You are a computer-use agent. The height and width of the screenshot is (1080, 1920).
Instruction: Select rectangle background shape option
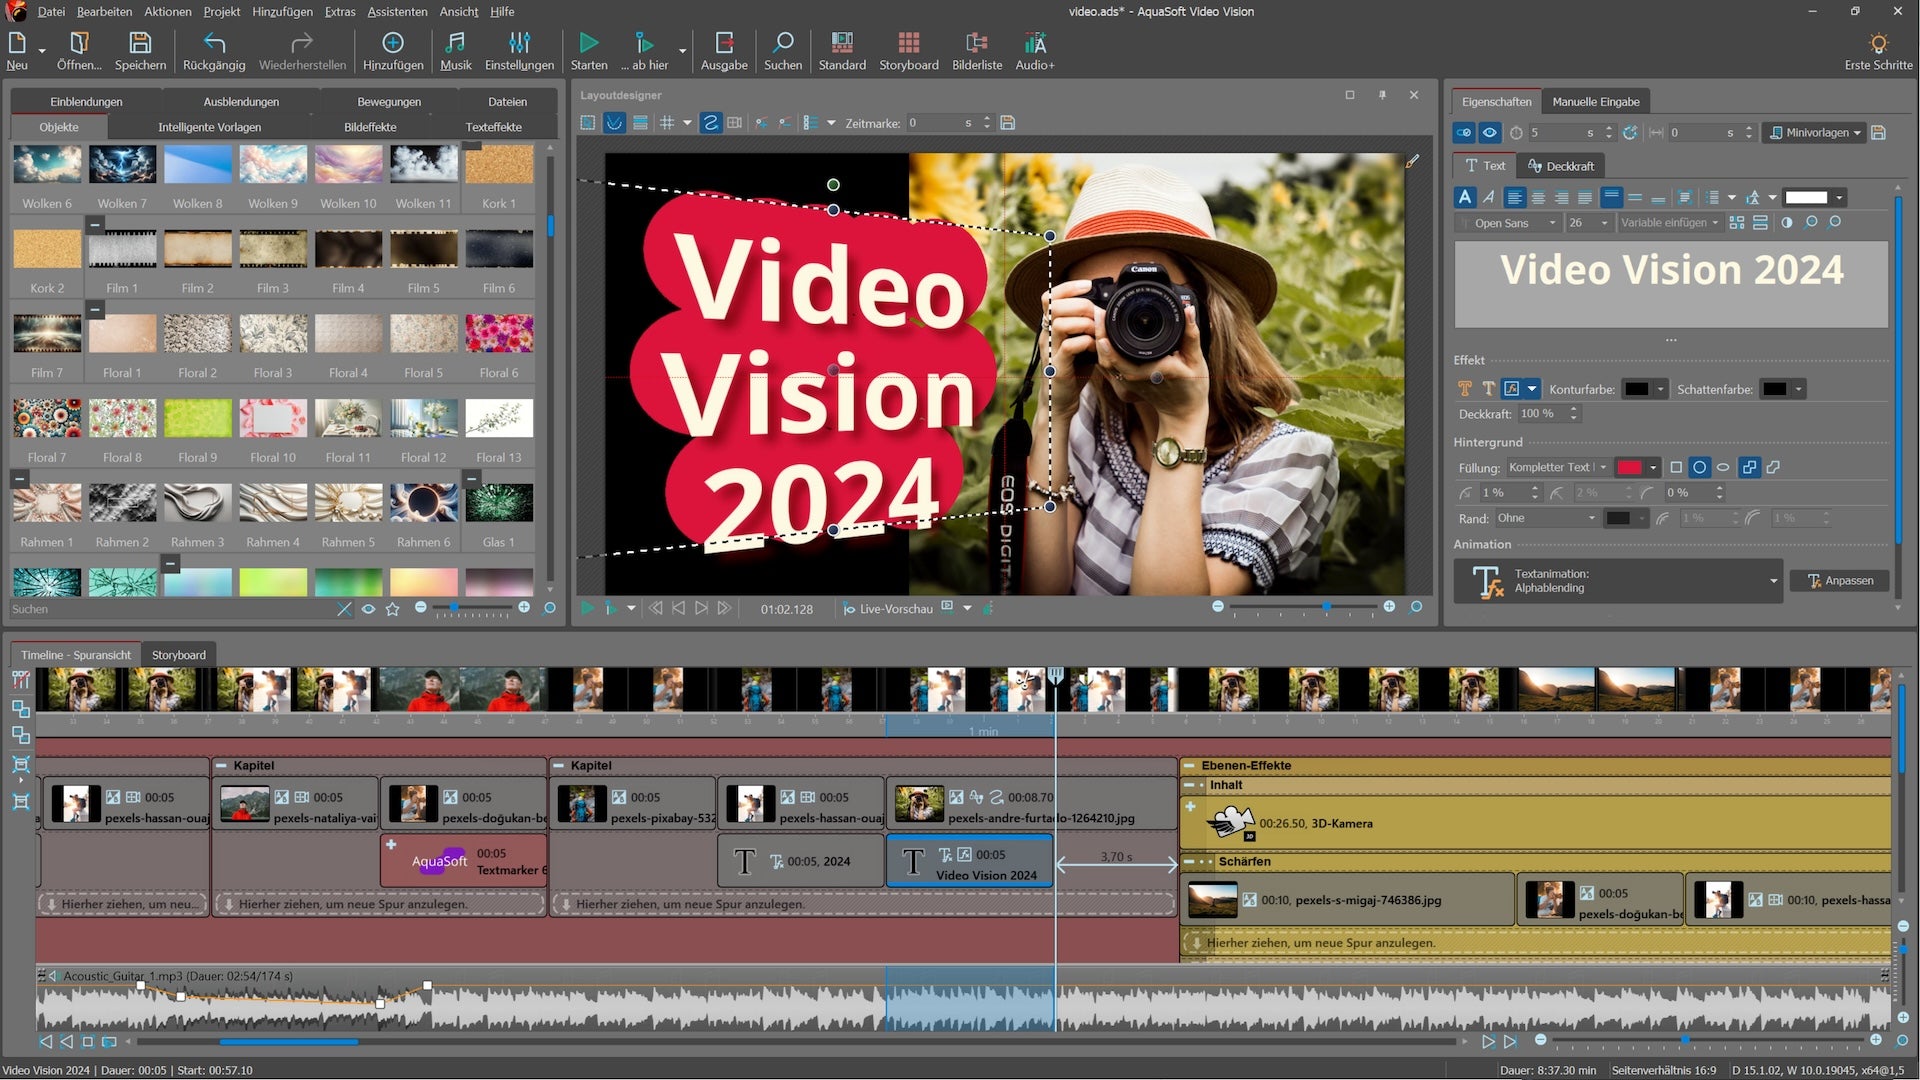tap(1676, 467)
